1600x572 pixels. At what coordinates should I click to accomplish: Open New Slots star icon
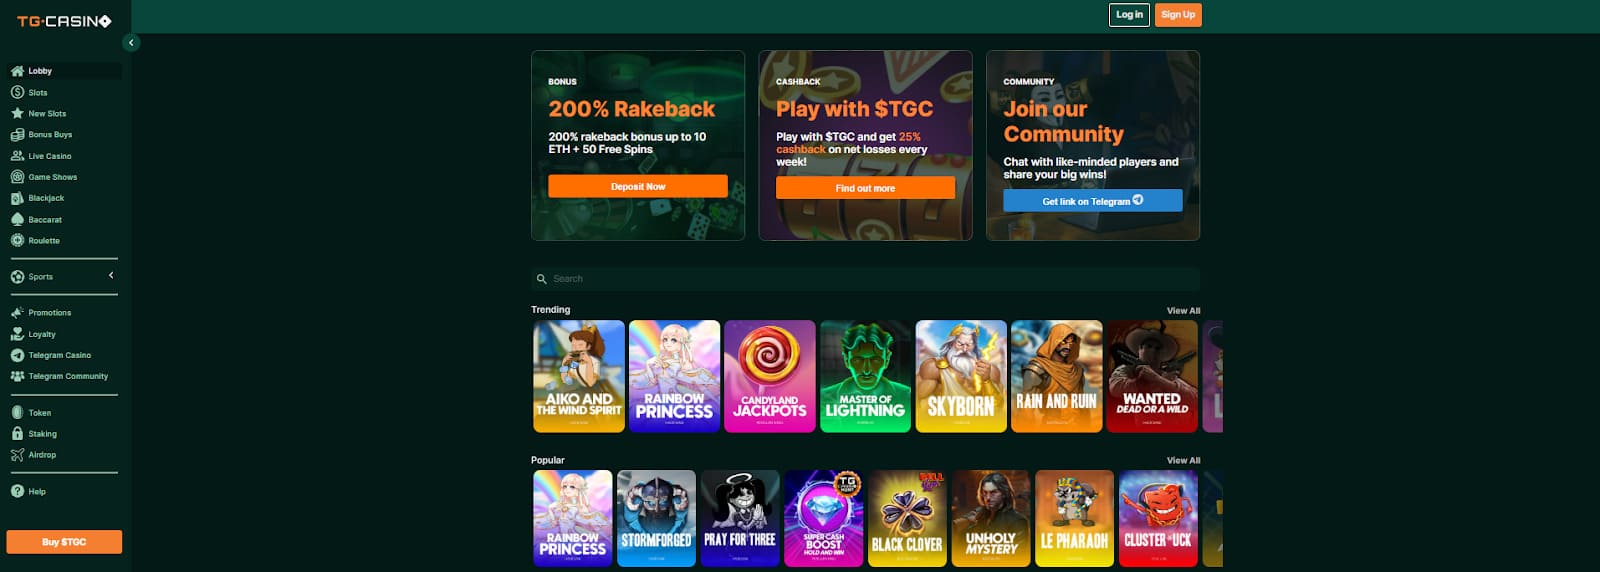click(x=17, y=113)
